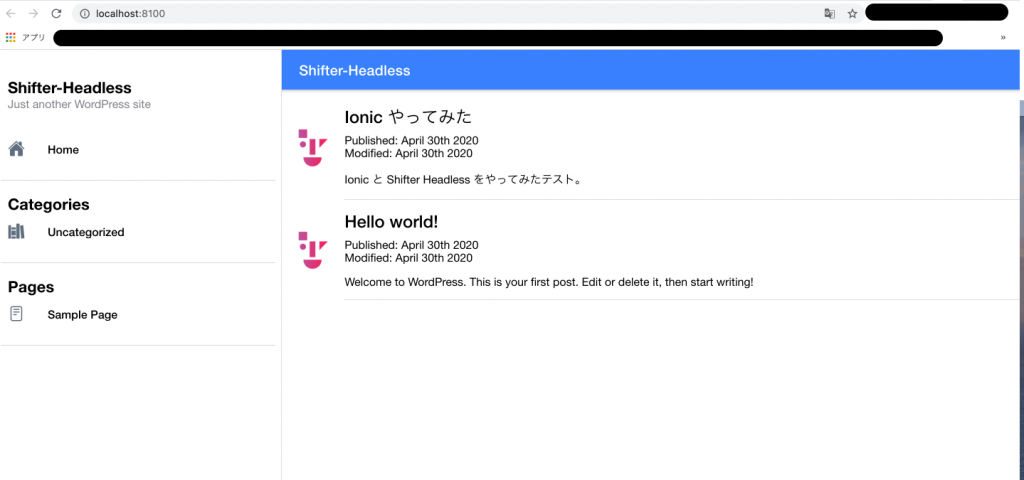Click the Uncategorized library books icon

(x=16, y=232)
